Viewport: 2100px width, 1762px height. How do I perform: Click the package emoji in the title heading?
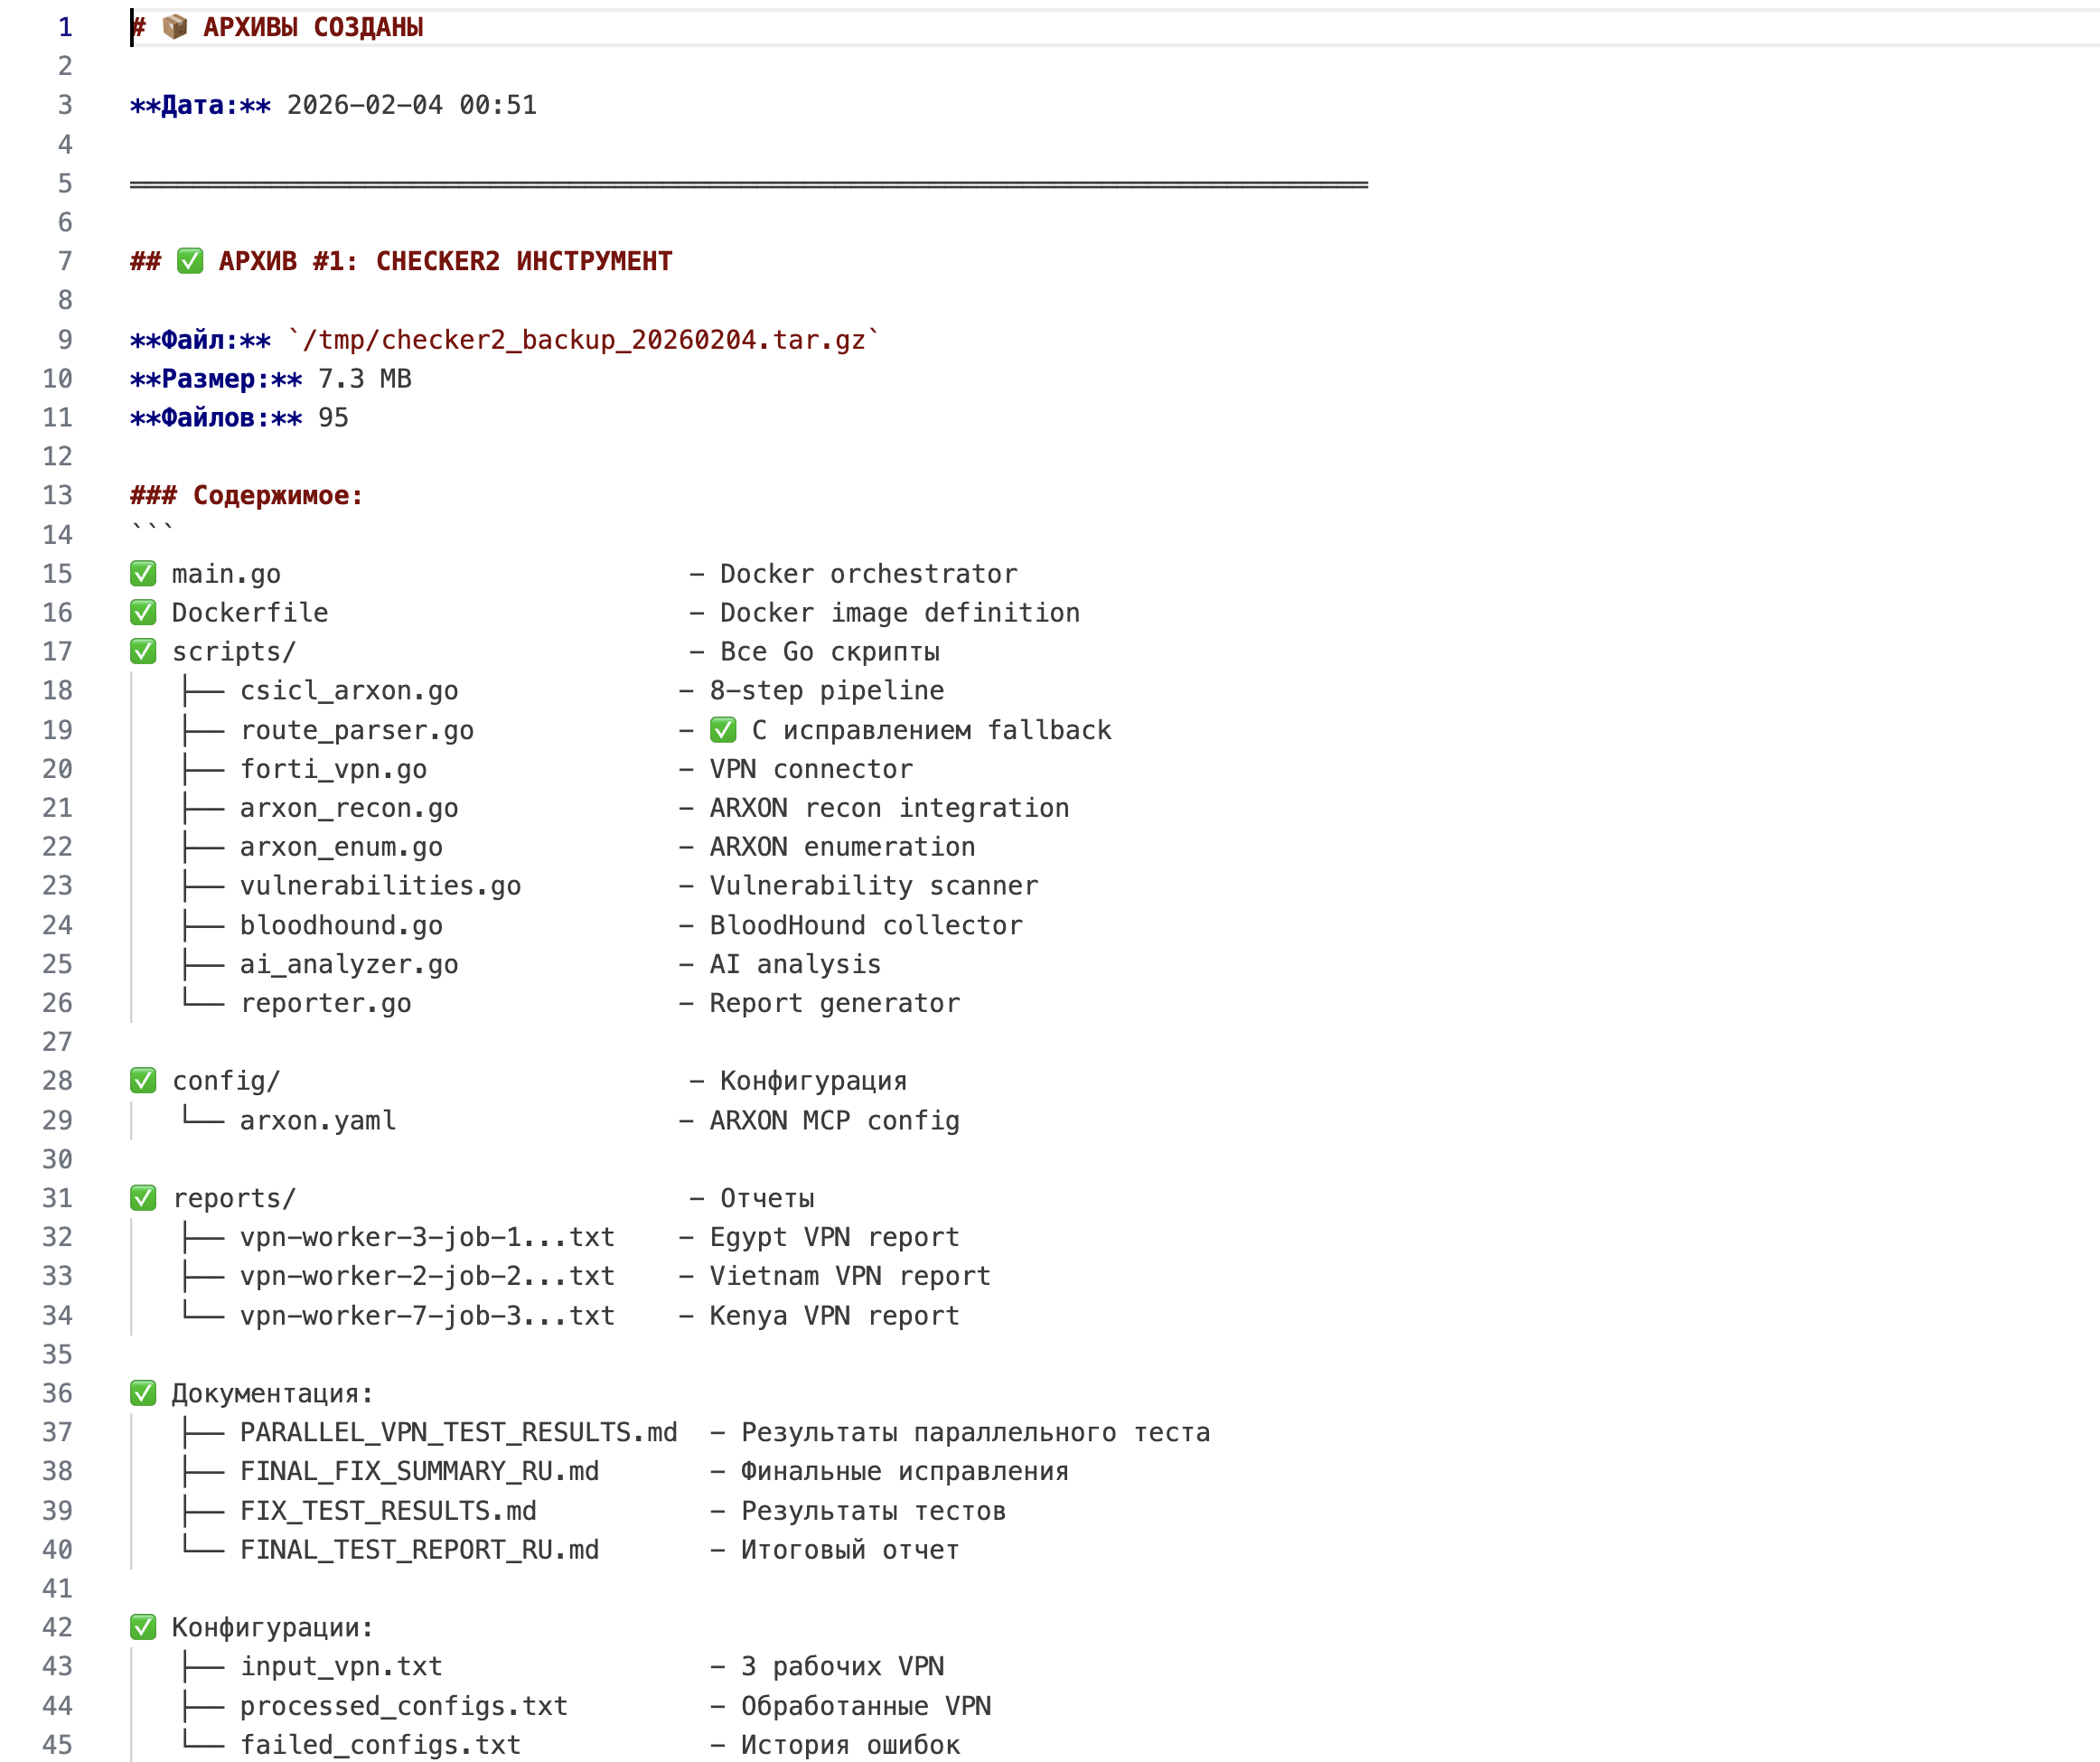(x=175, y=27)
